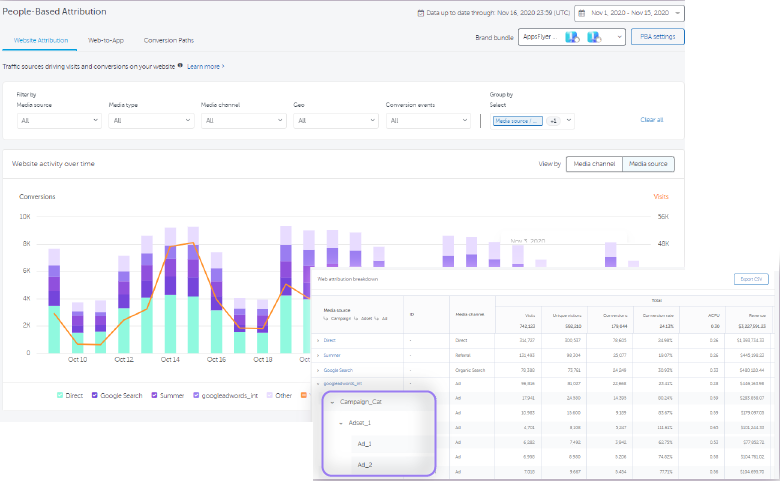Image resolution: width=780 pixels, height=481 pixels.
Task: Toggle googleadwords_int legend checkbox
Action: click(197, 395)
